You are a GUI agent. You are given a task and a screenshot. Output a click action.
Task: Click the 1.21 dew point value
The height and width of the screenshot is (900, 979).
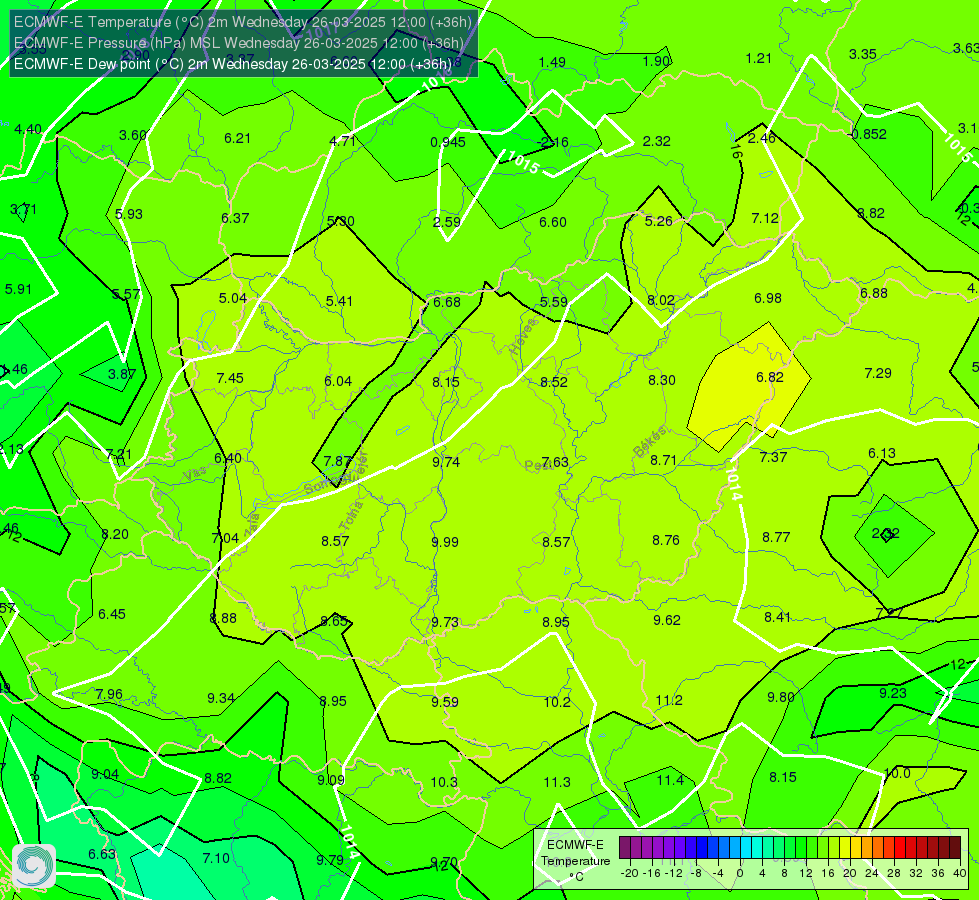[x=759, y=59]
